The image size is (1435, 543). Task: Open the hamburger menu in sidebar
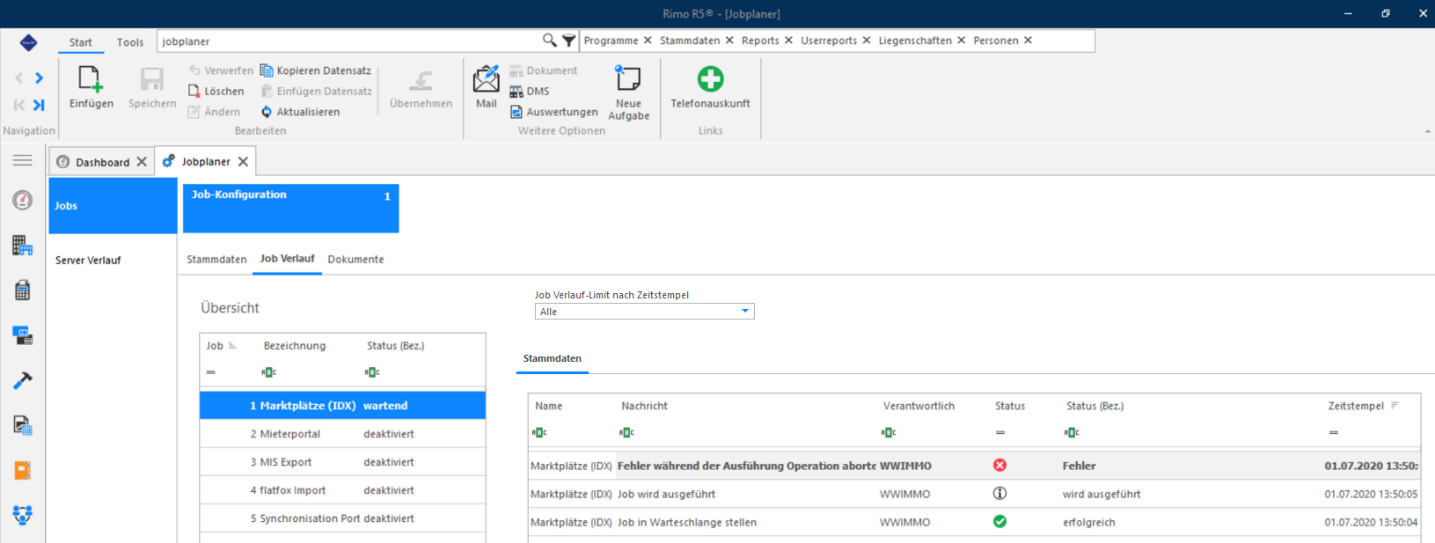(x=22, y=160)
